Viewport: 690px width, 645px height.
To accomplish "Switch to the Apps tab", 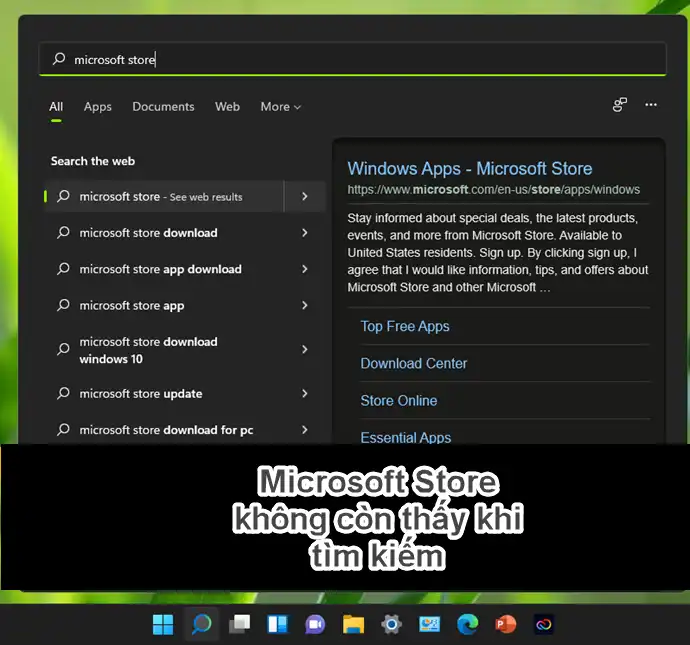I will click(98, 106).
